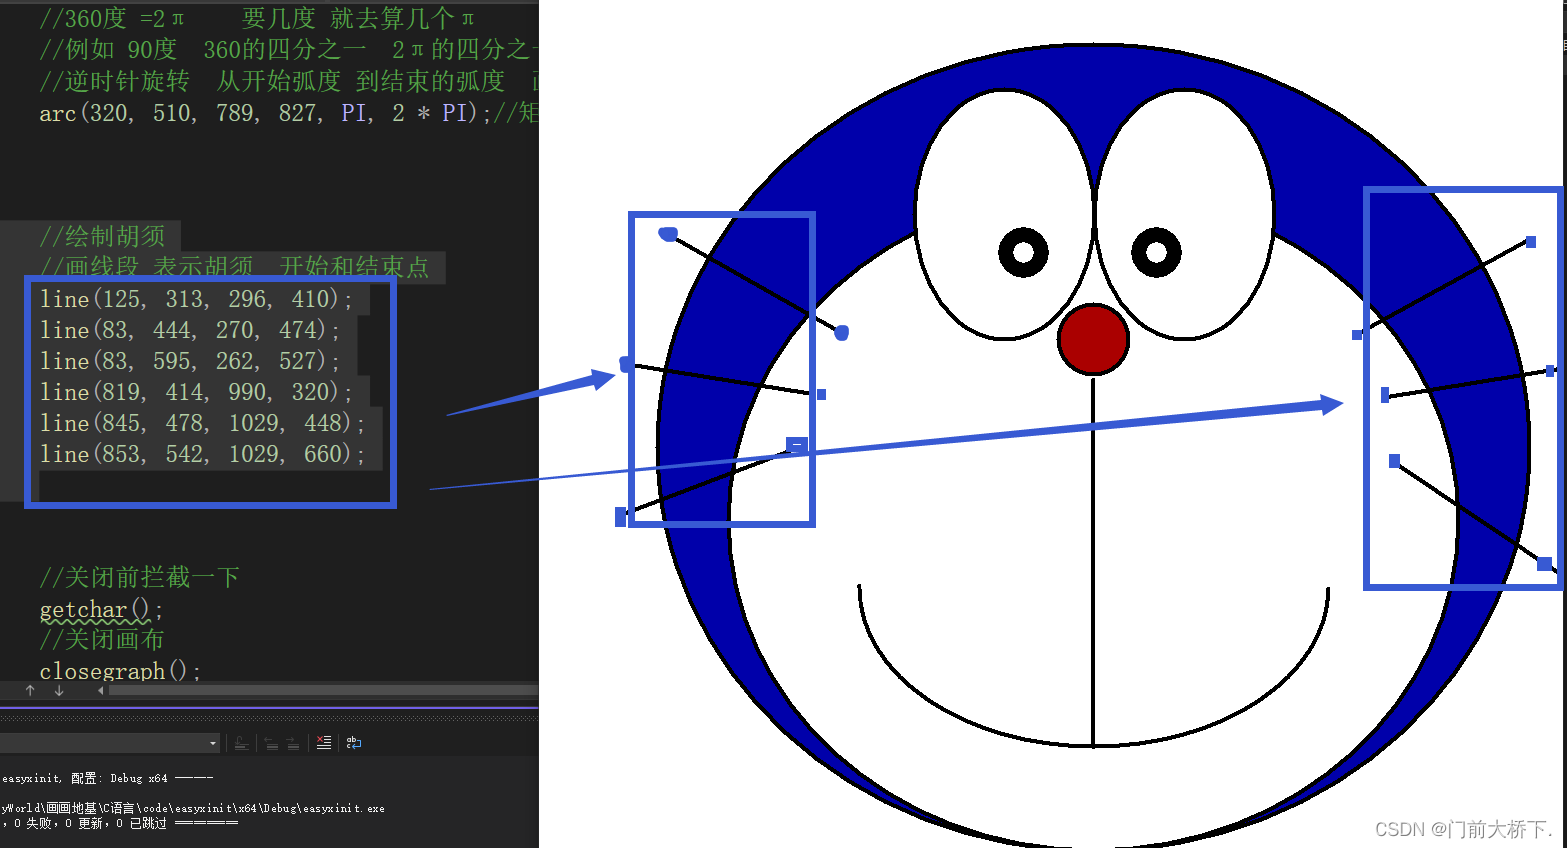Go to next message in Output toolbar
Viewport: 1567px width, 848px height.
pyautogui.click(x=292, y=743)
